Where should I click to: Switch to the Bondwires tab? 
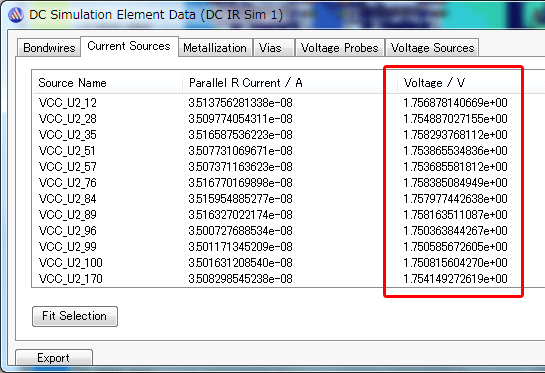tap(49, 48)
